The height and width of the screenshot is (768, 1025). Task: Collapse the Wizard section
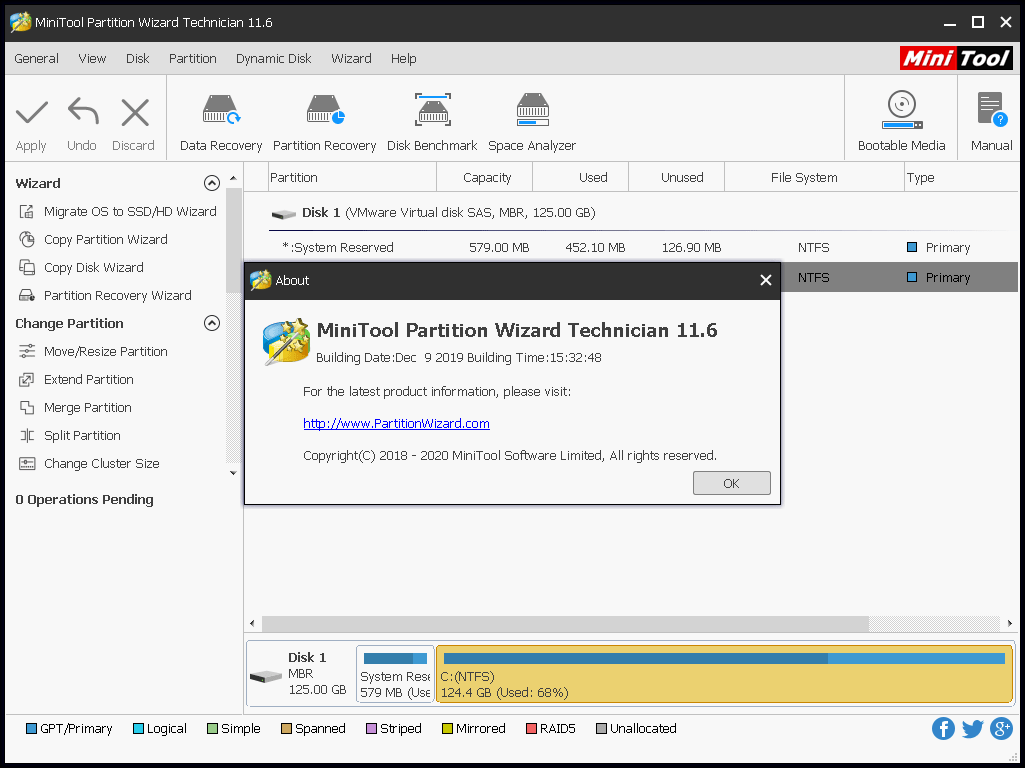click(x=212, y=183)
